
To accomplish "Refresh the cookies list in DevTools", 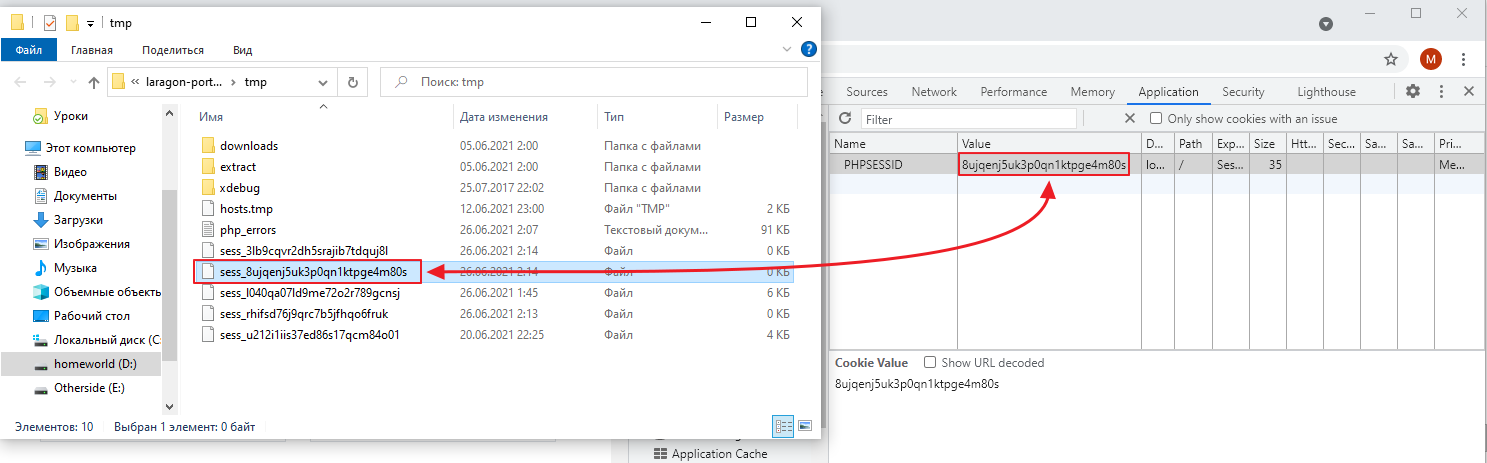I will point(844,119).
